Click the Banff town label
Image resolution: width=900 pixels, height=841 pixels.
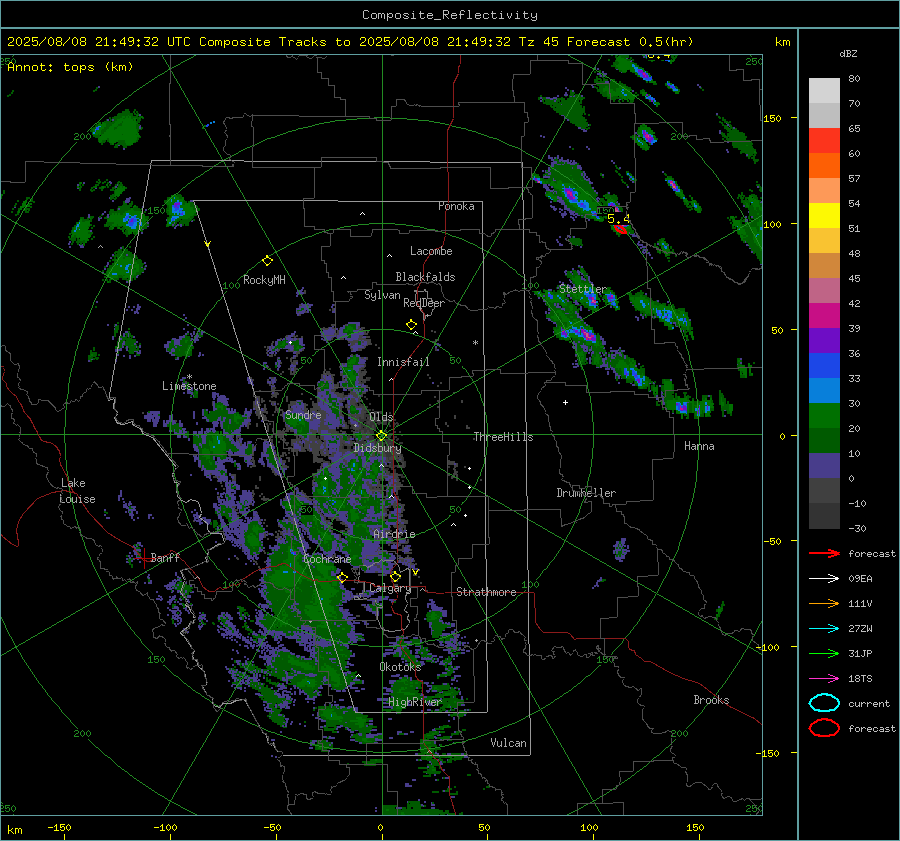[x=165, y=557]
